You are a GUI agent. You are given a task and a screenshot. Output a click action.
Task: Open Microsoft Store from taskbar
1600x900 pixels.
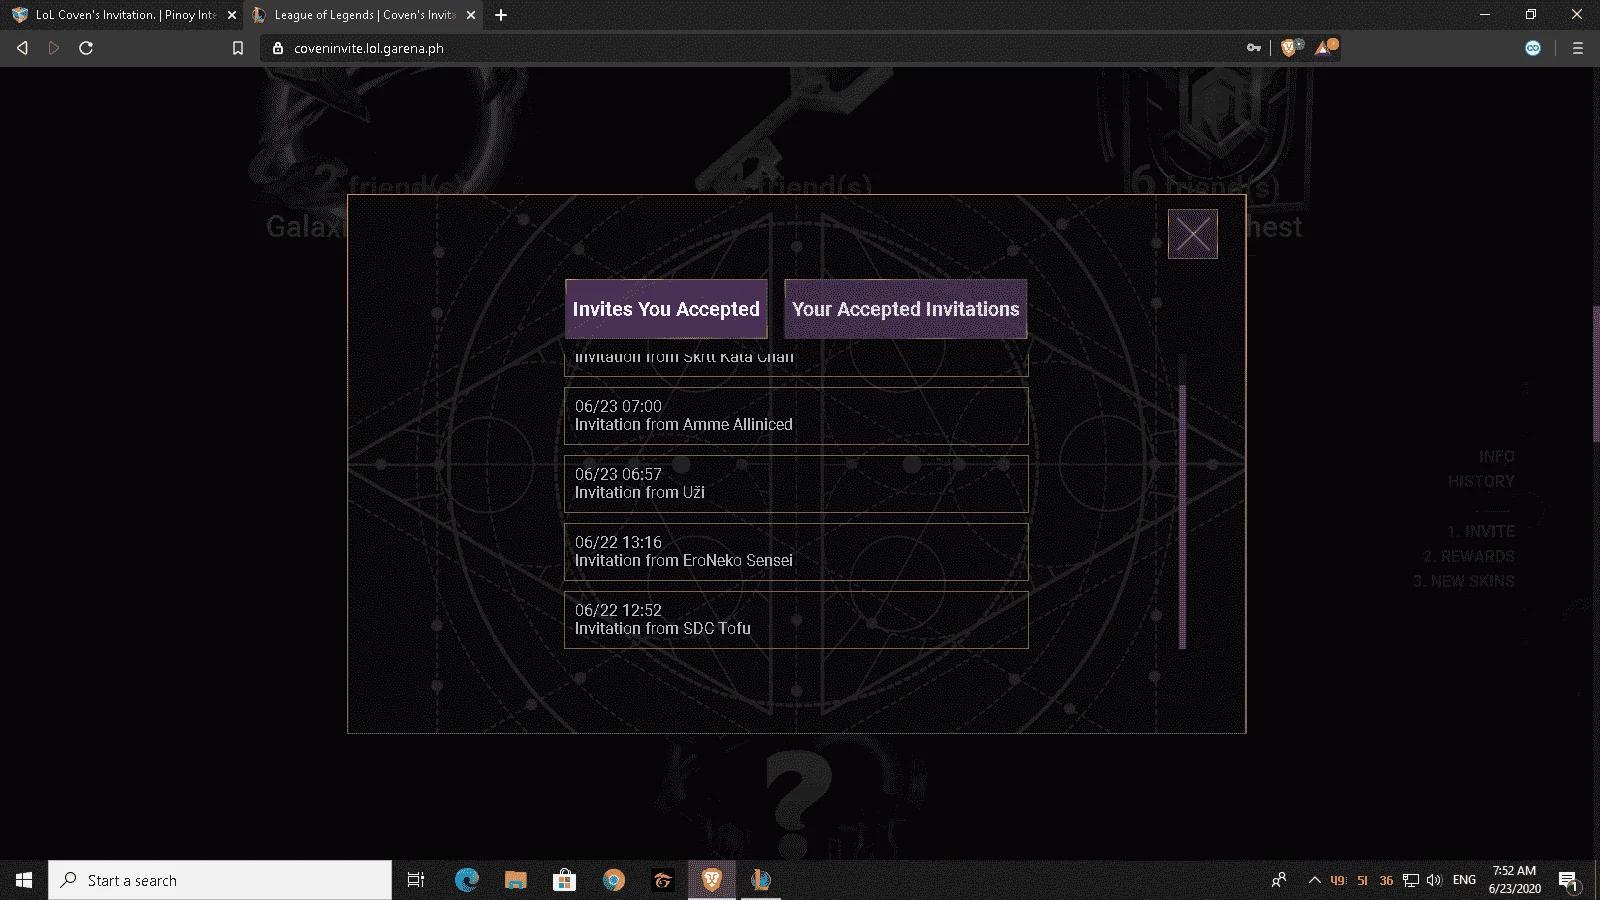564,880
